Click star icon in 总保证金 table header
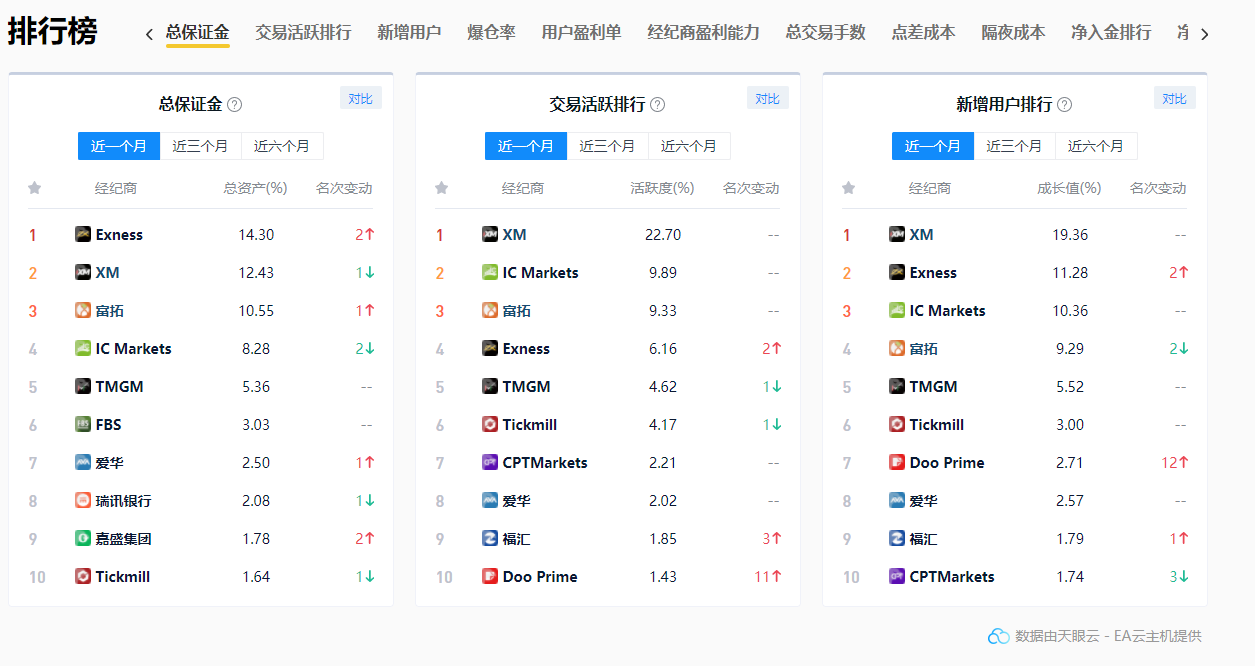 click(x=35, y=188)
